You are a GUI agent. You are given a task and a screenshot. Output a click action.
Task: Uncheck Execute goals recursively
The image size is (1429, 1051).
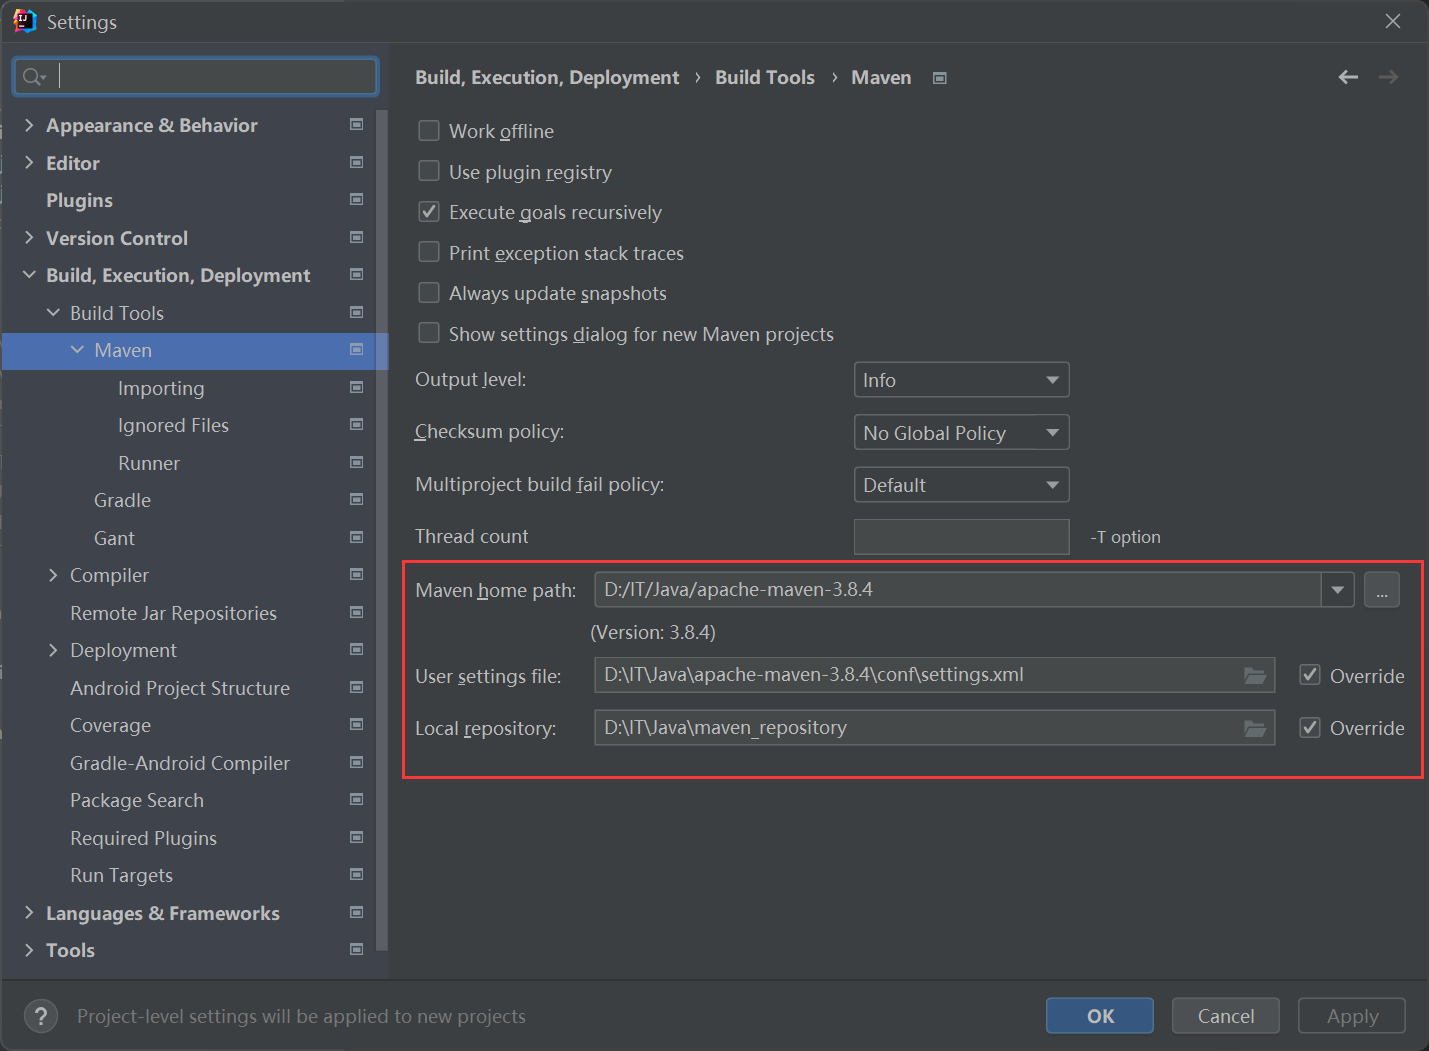coord(429,212)
